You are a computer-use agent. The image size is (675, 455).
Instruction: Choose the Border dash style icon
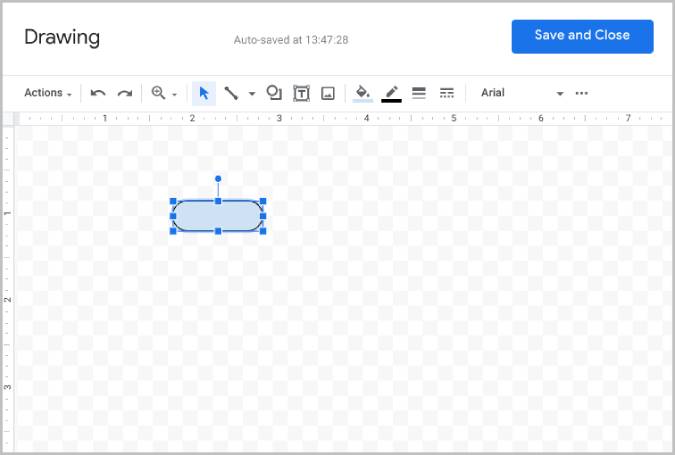pos(447,93)
